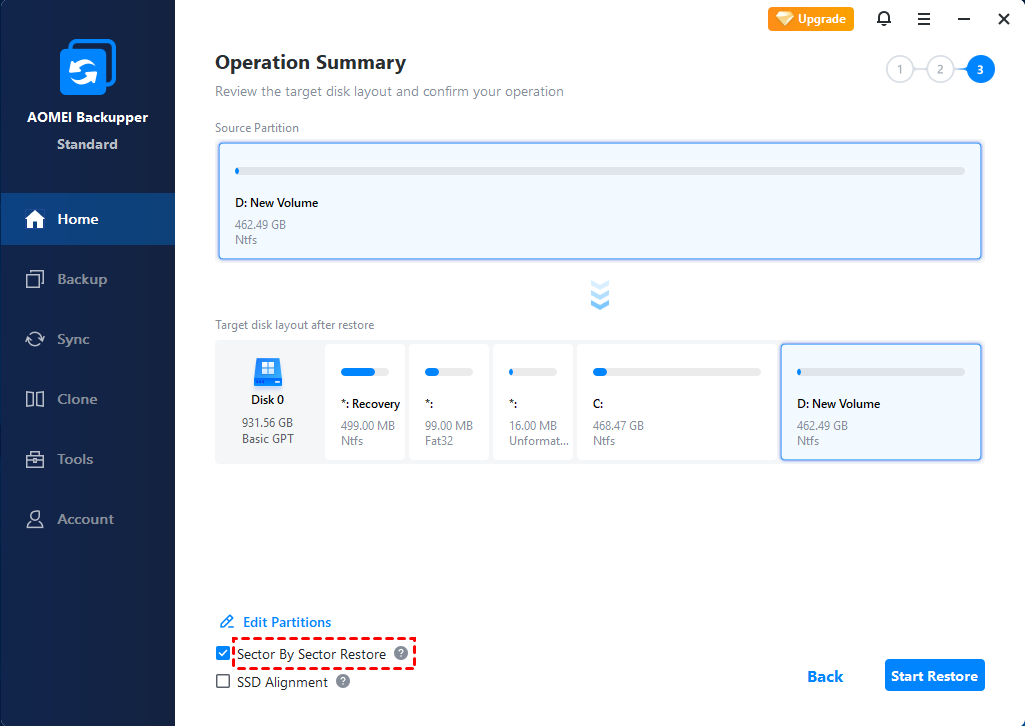
Task: Open the Backup menu item
Action: pos(88,279)
